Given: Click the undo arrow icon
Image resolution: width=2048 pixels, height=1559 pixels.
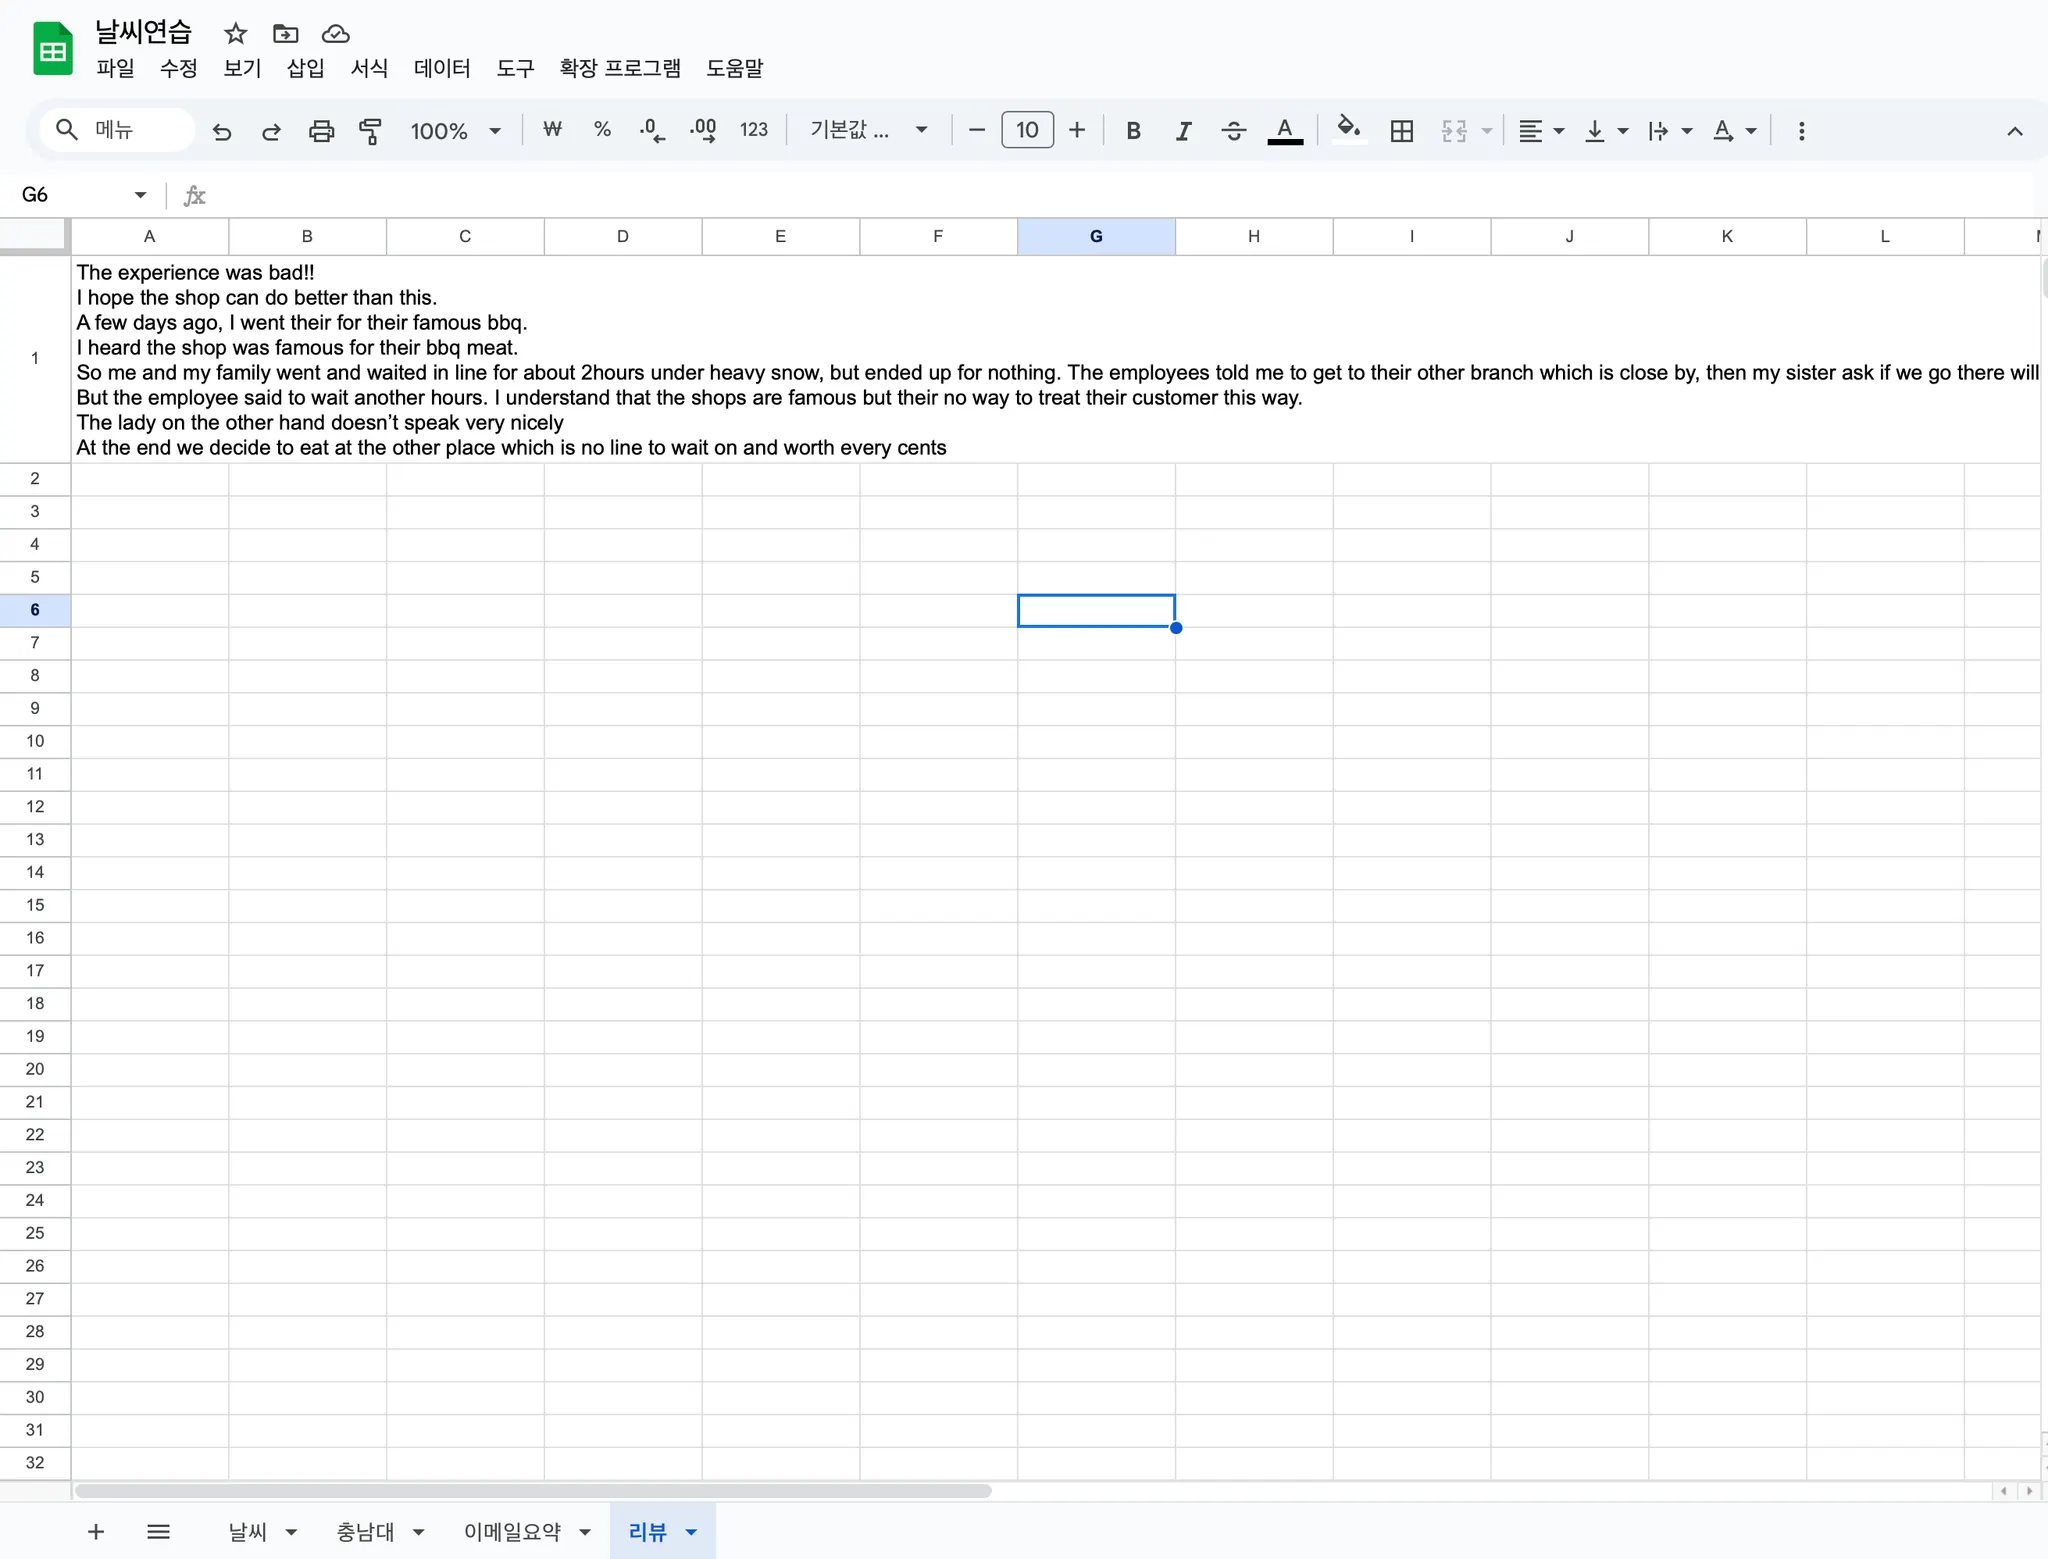Looking at the screenshot, I should point(221,131).
